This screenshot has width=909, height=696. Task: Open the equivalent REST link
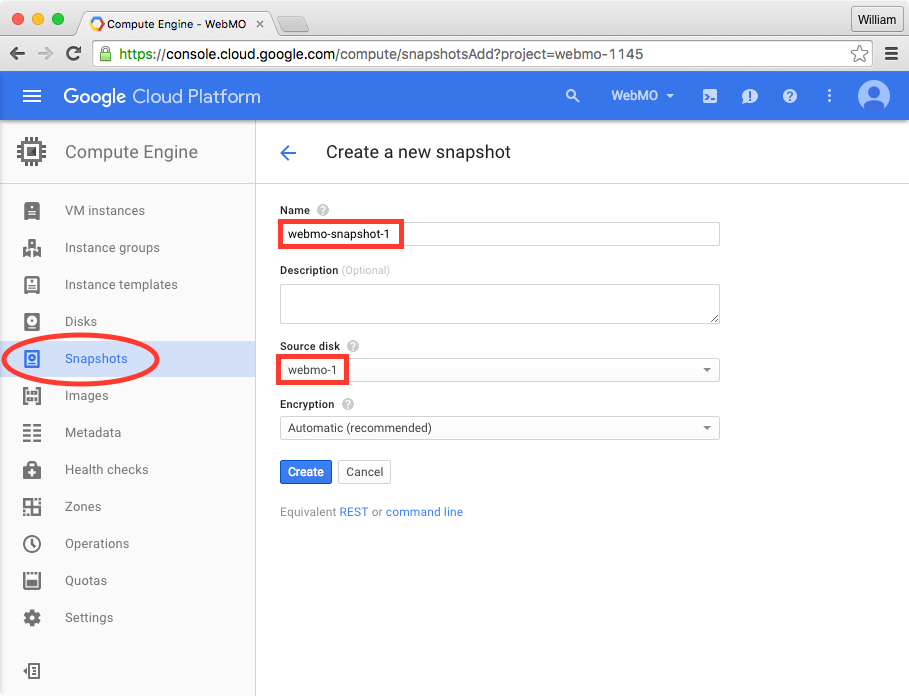354,512
